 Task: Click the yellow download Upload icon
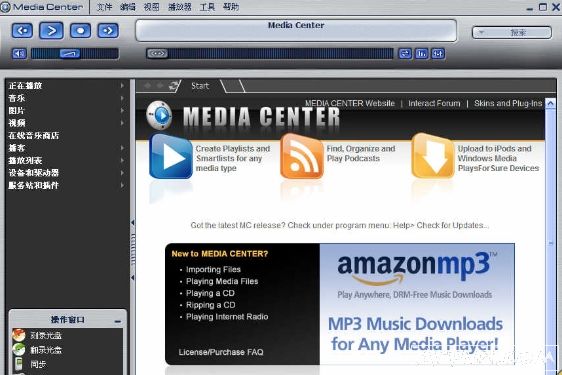point(433,156)
